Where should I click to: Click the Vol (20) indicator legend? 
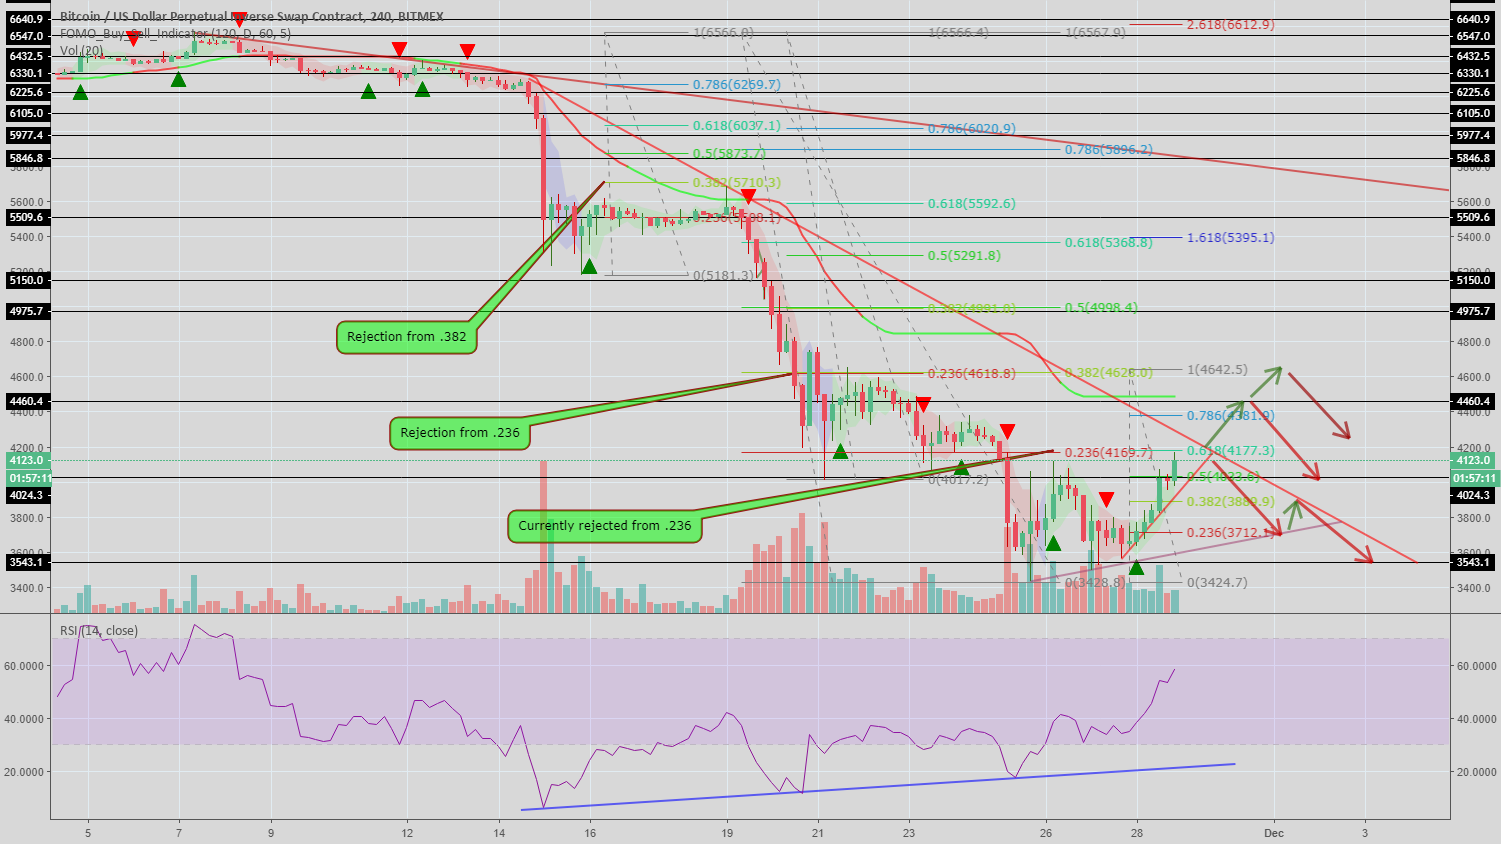coord(81,50)
